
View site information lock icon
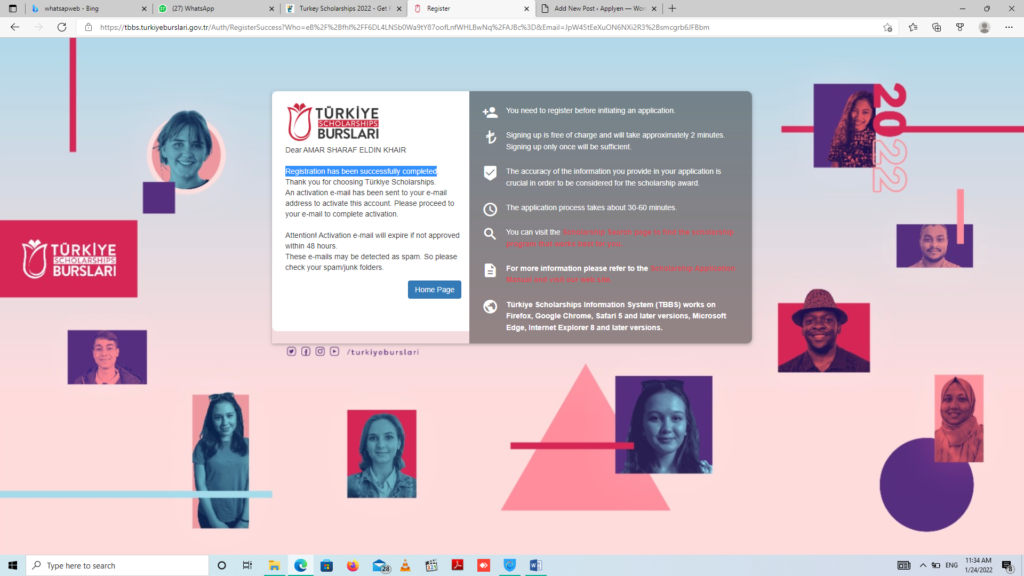88,27
